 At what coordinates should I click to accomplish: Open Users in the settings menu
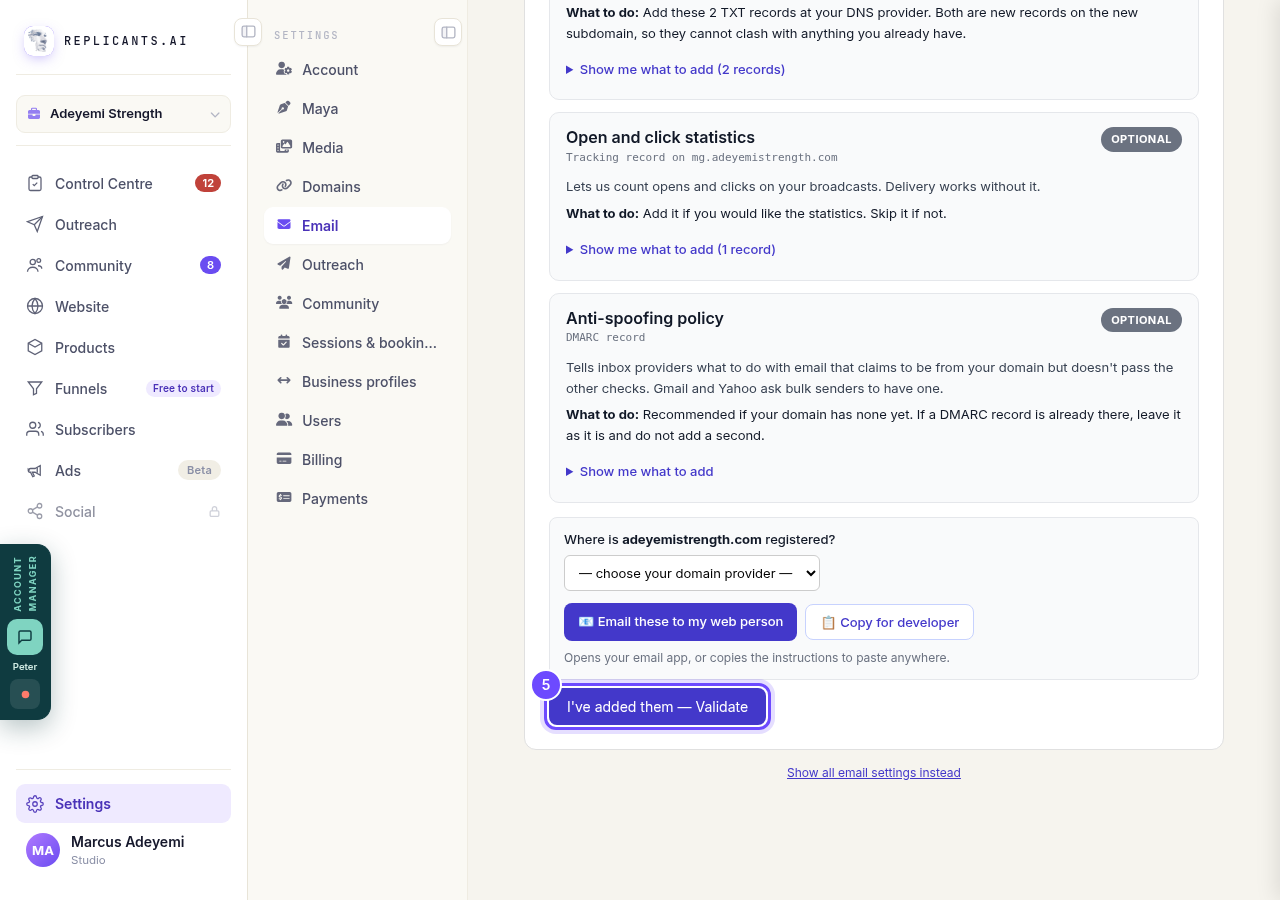(x=357, y=420)
